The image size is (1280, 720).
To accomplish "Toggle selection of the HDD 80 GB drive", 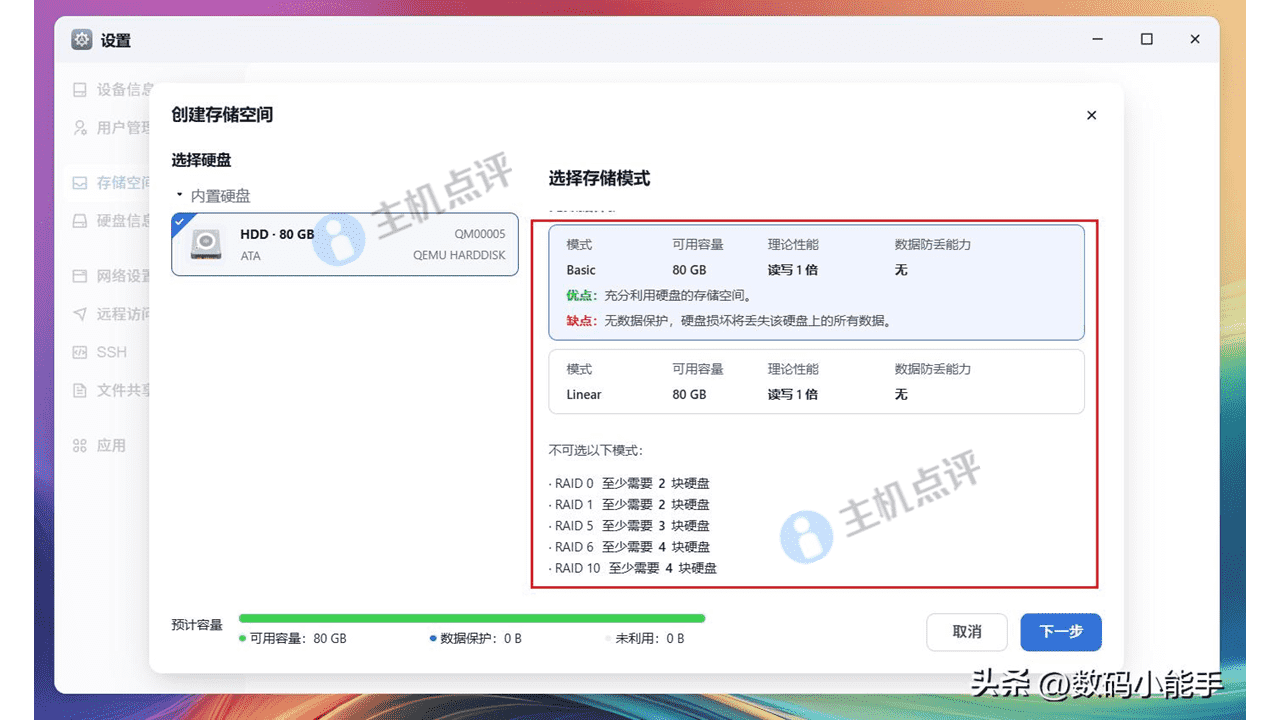I will (x=345, y=245).
